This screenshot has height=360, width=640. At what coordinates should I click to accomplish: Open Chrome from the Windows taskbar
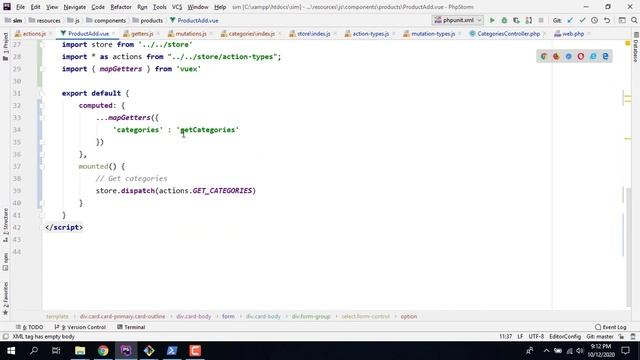pyautogui.click(x=103, y=351)
